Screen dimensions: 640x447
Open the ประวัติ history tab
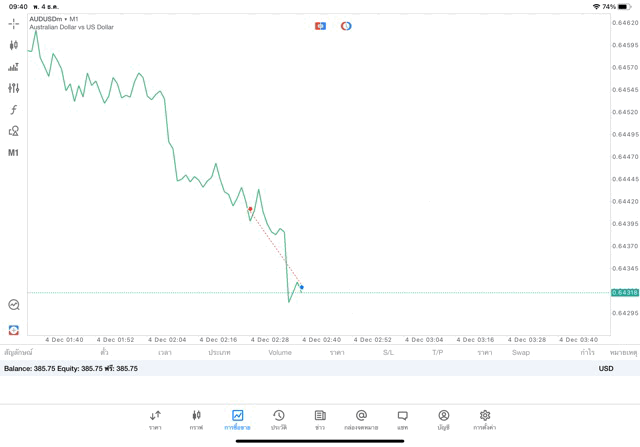click(279, 420)
